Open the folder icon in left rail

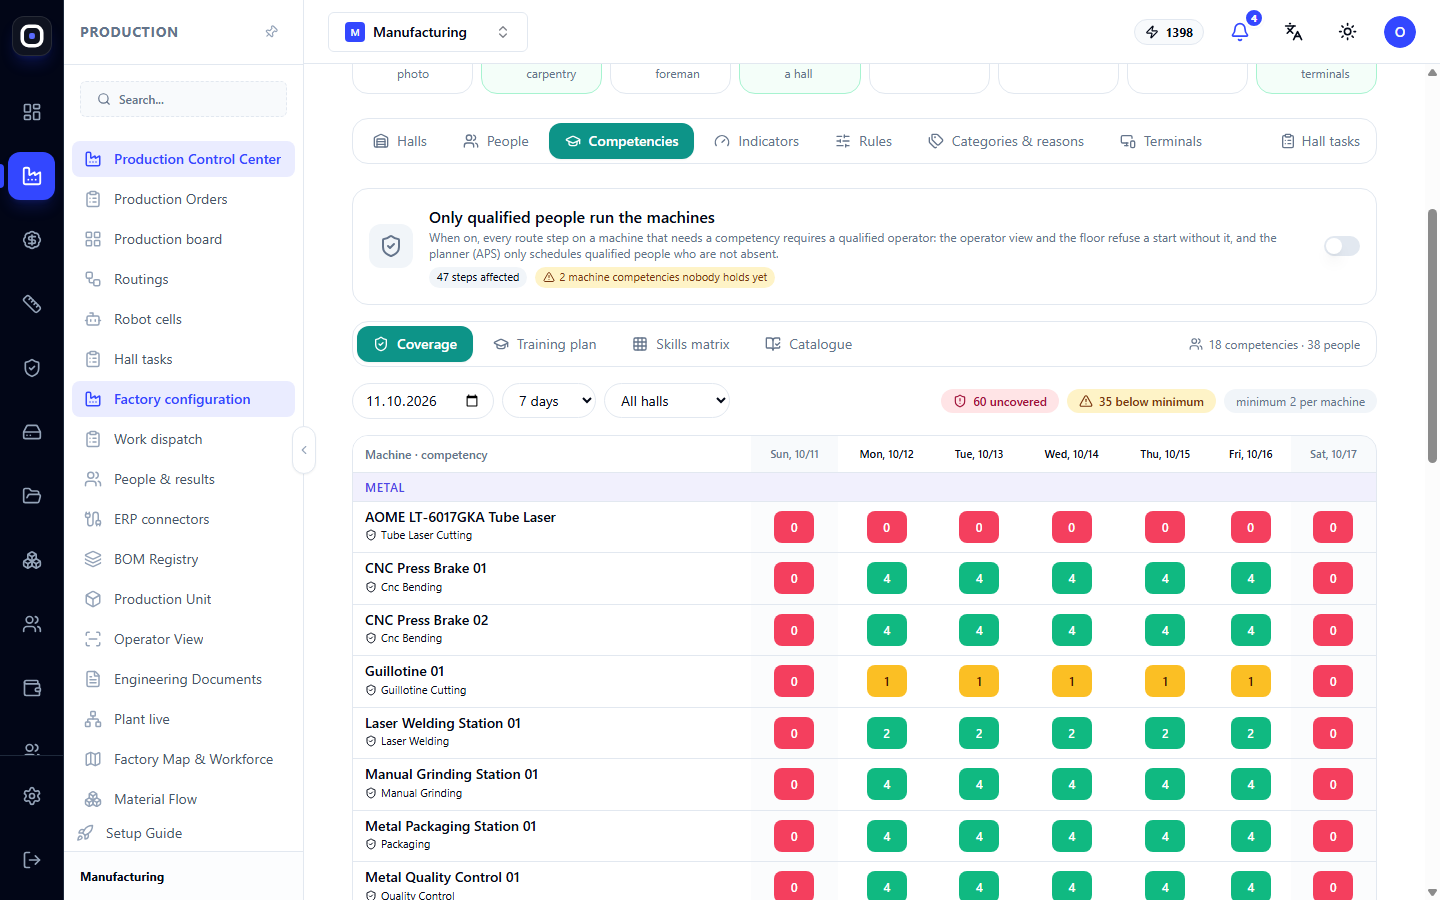pyautogui.click(x=32, y=496)
